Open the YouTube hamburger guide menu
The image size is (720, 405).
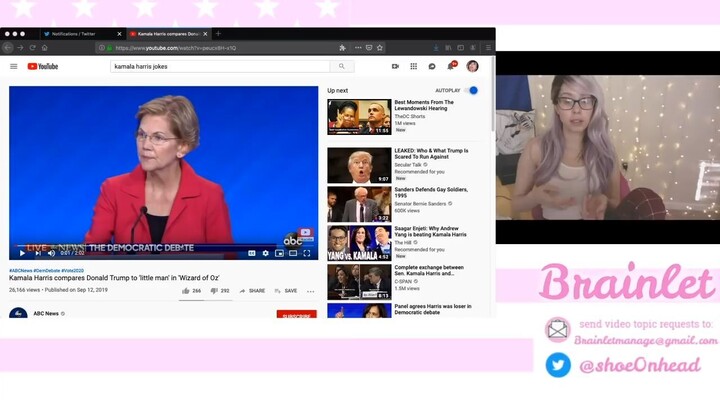pyautogui.click(x=14, y=67)
